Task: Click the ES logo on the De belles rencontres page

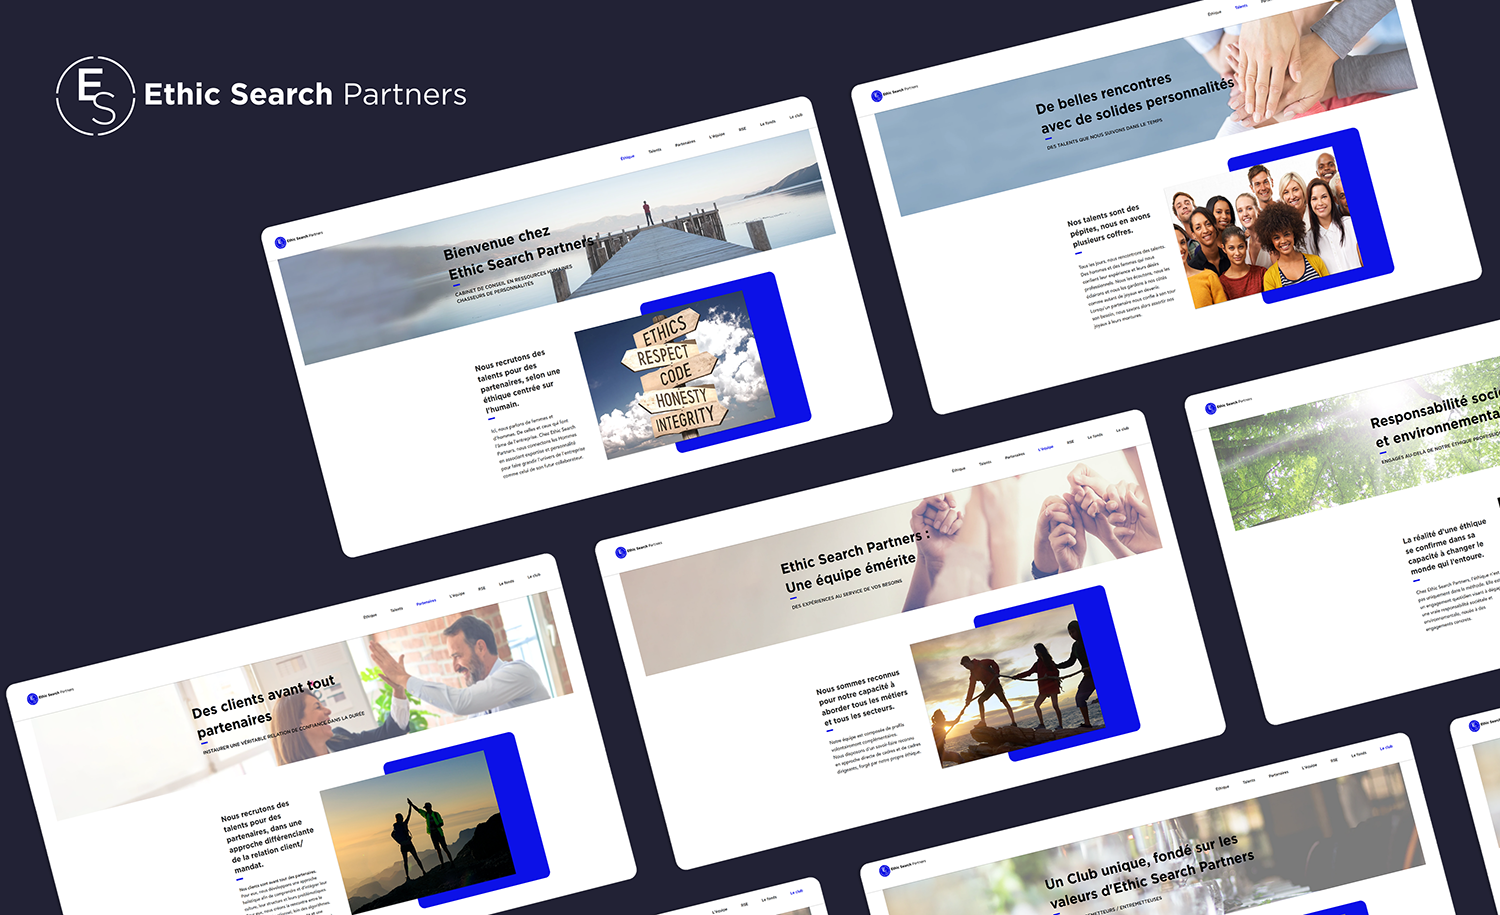Action: pos(876,96)
